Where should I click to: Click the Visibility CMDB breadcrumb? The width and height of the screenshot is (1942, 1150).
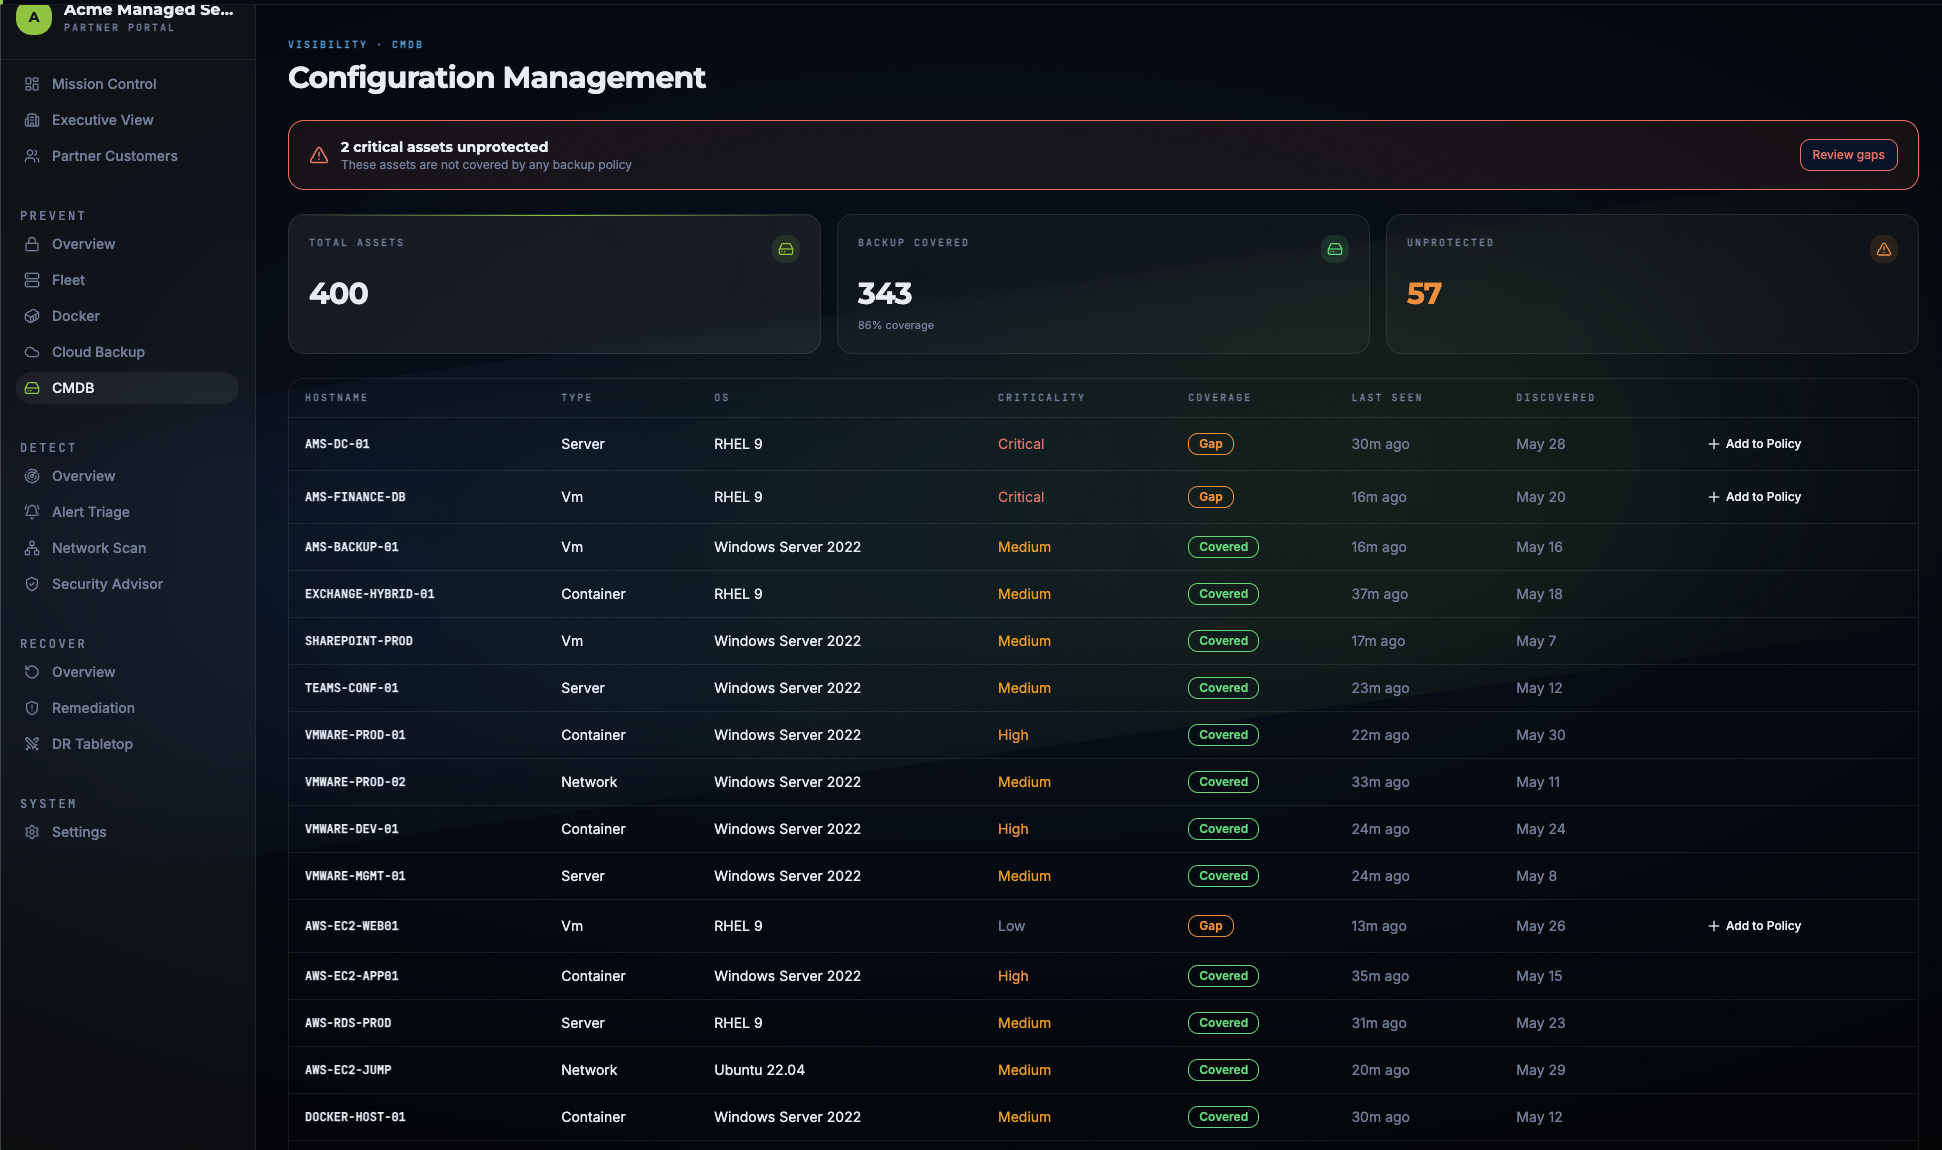point(355,45)
